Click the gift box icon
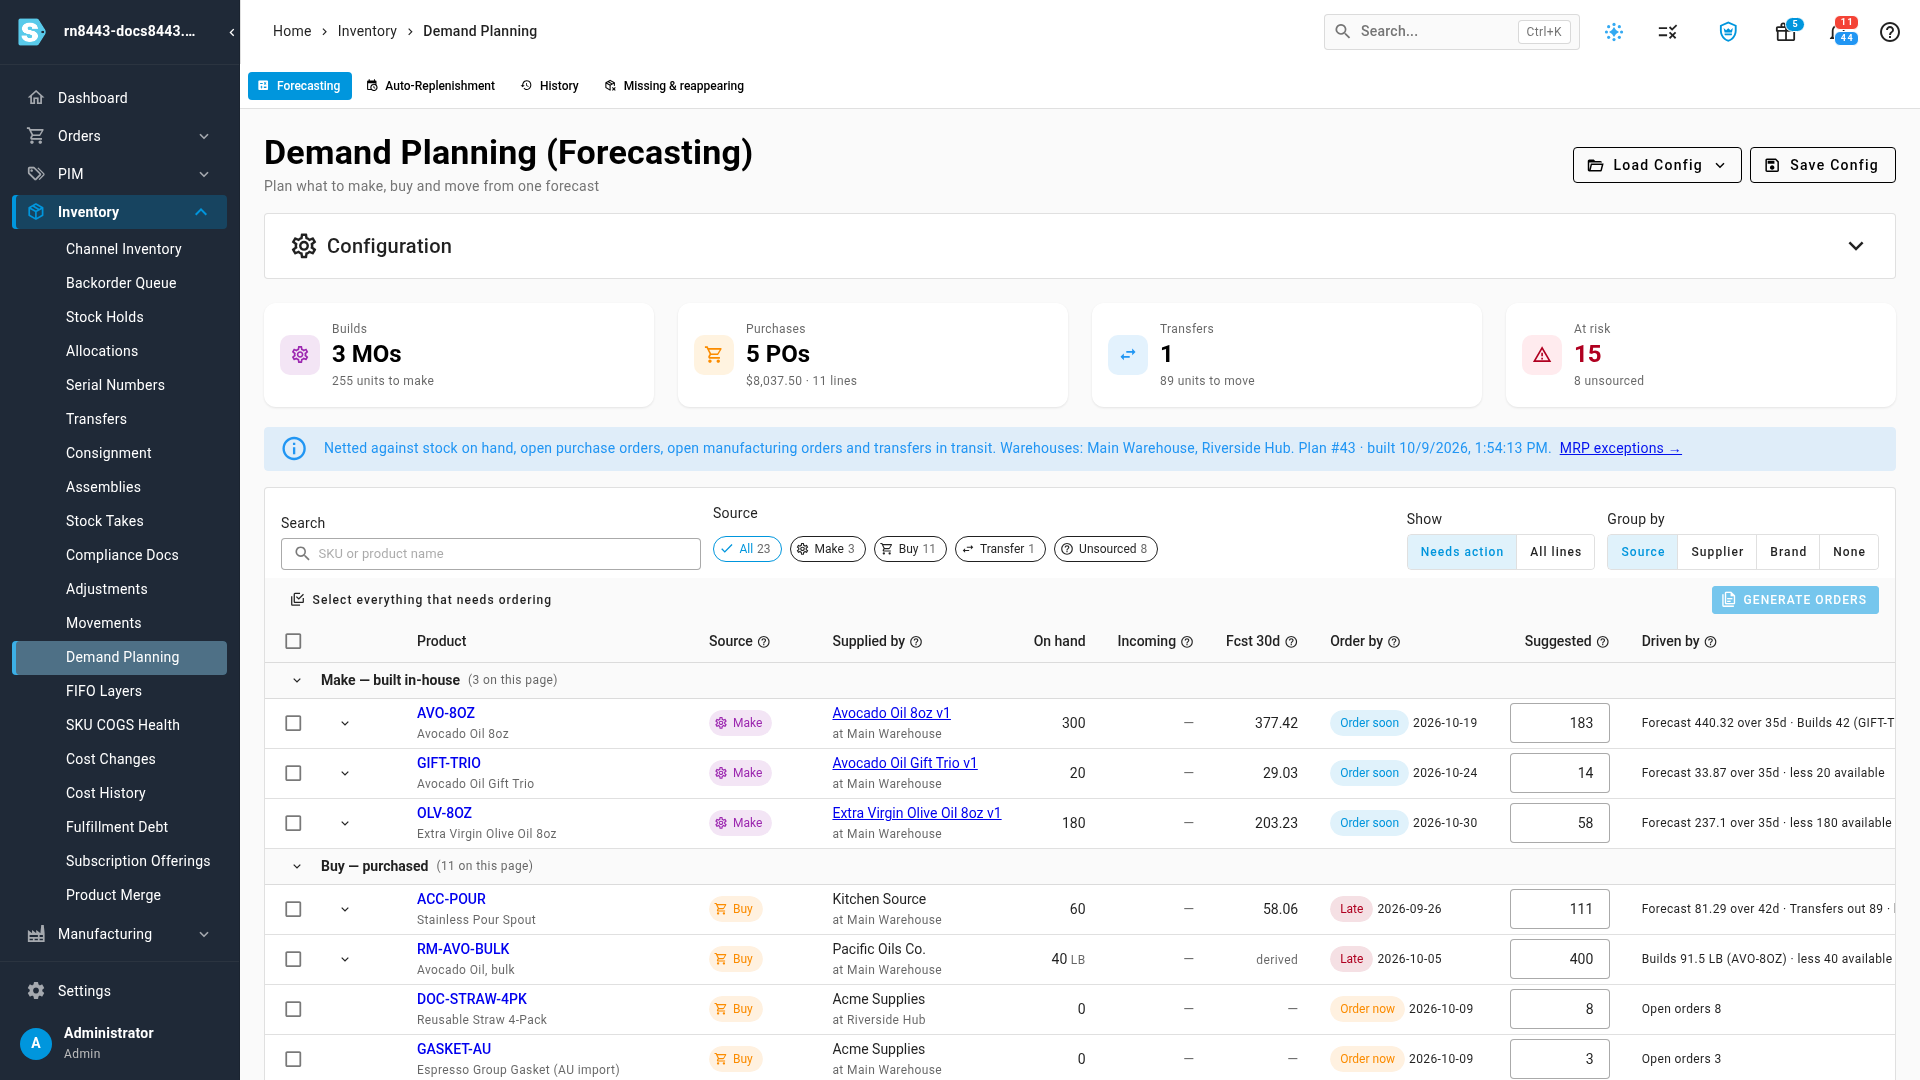 pyautogui.click(x=1785, y=32)
